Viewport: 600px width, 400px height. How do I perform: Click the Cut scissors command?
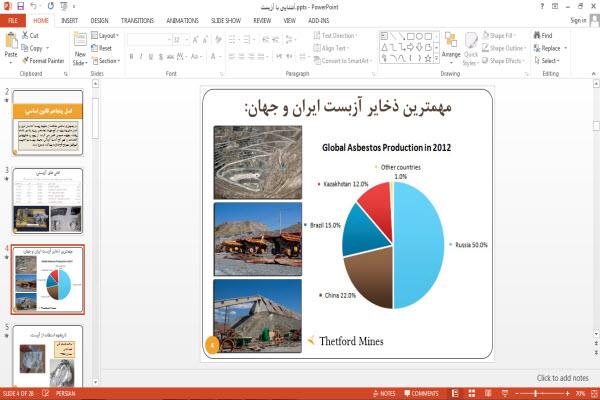point(30,35)
